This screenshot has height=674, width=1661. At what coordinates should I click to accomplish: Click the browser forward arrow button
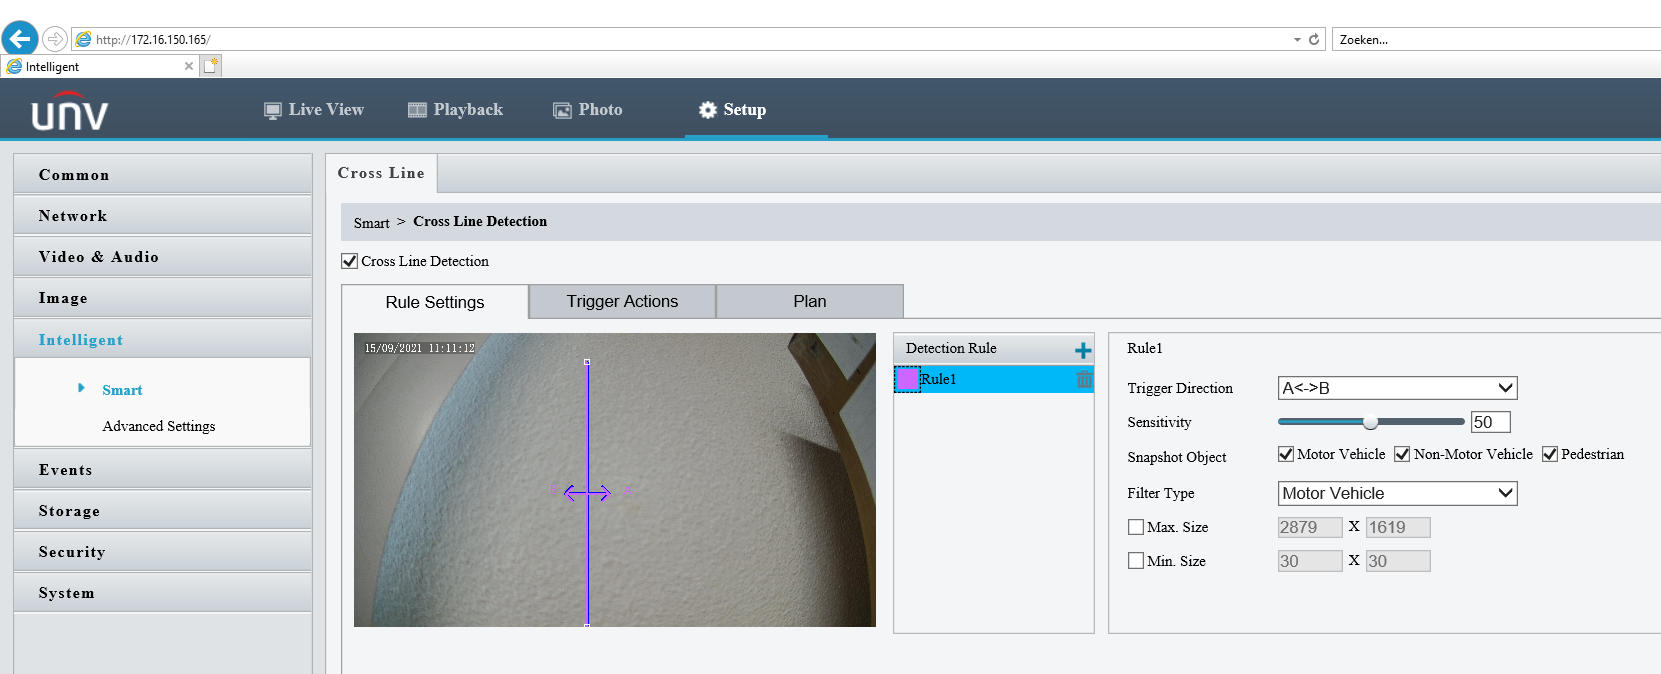point(55,39)
